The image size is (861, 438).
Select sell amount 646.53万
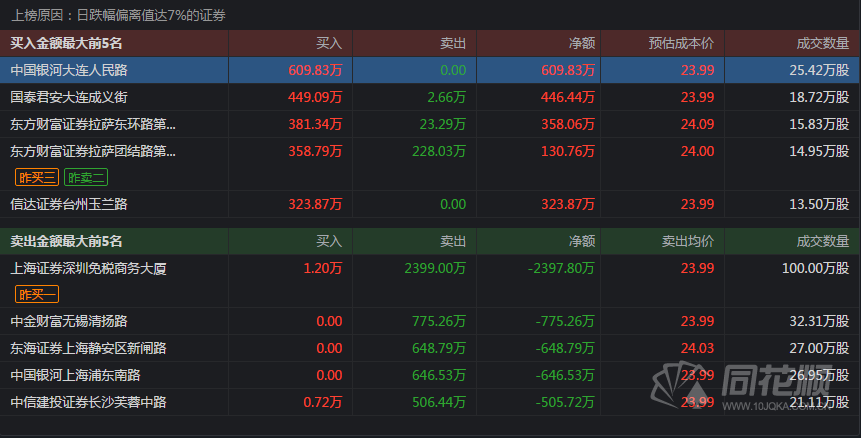[x=439, y=375]
